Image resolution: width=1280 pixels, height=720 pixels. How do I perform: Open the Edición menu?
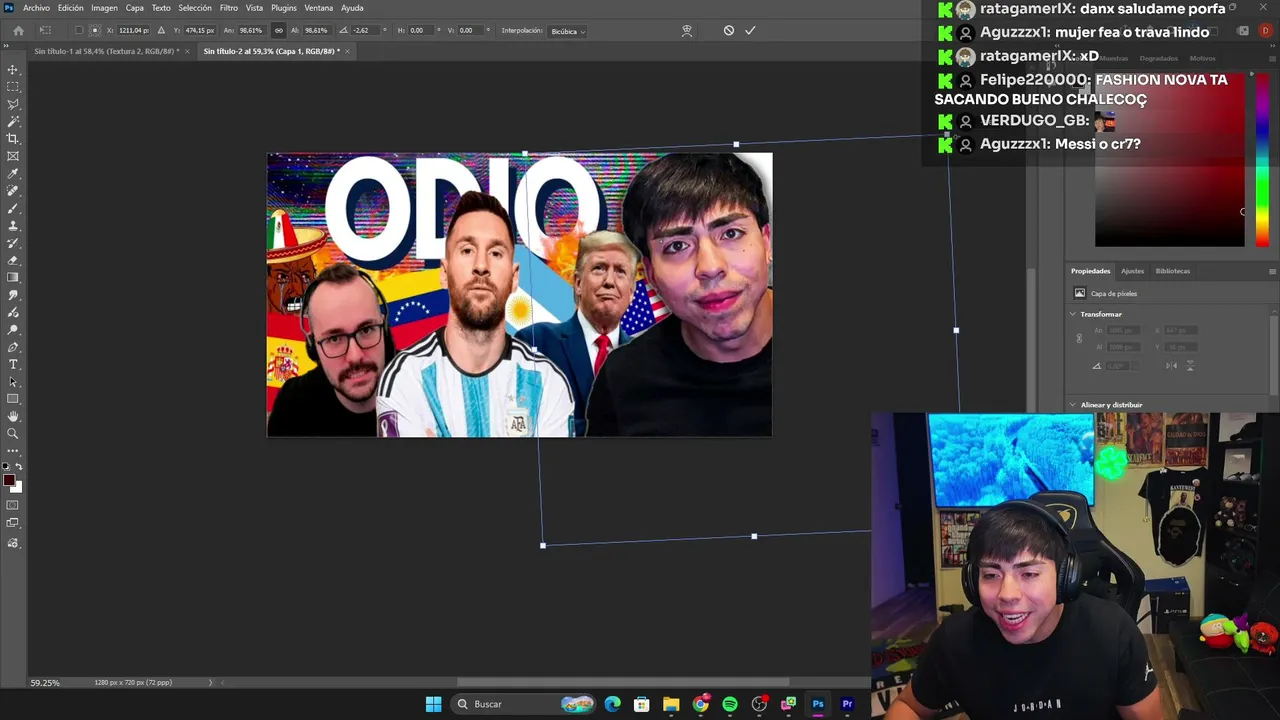71,8
